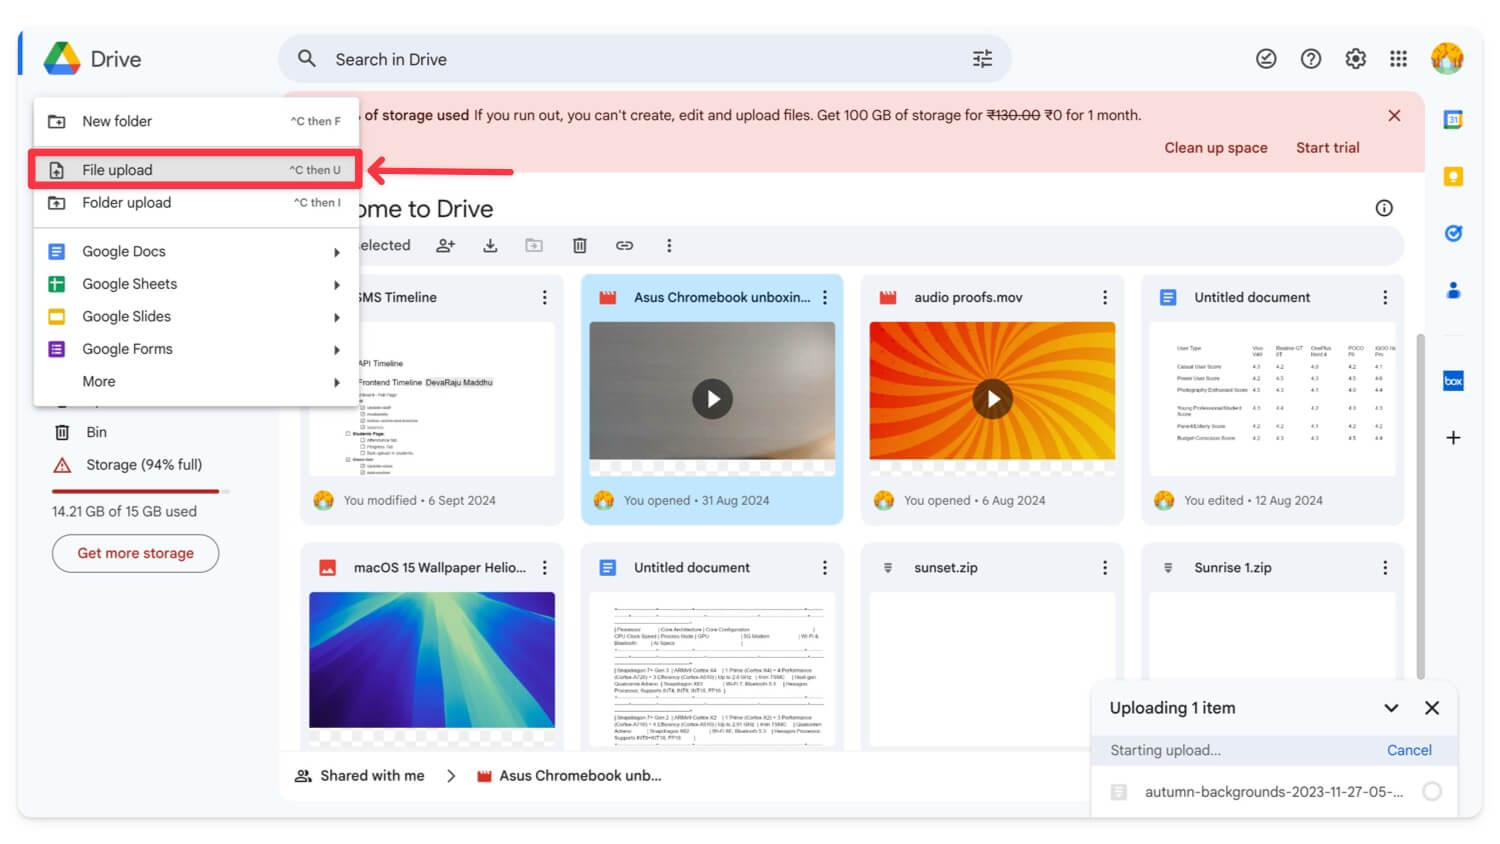The image size is (1500, 844).
Task: Download the selected file via toolbar icon
Action: (490, 245)
